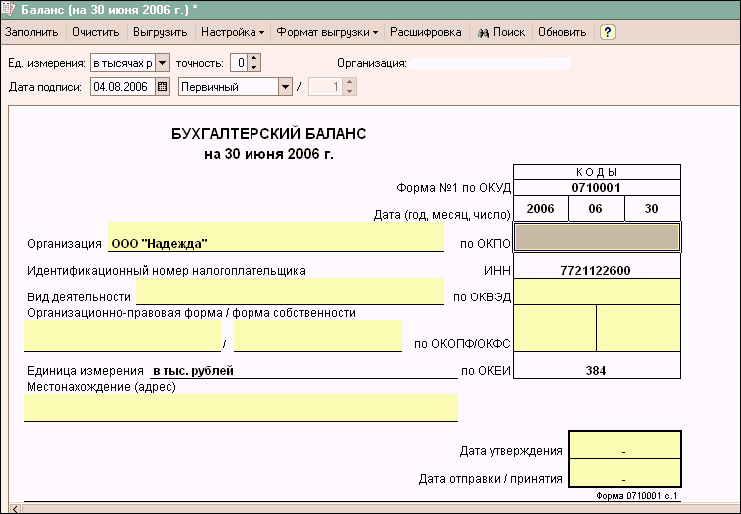Open the Формат выгрузки menu
This screenshot has height=514, width=741.
coord(327,32)
